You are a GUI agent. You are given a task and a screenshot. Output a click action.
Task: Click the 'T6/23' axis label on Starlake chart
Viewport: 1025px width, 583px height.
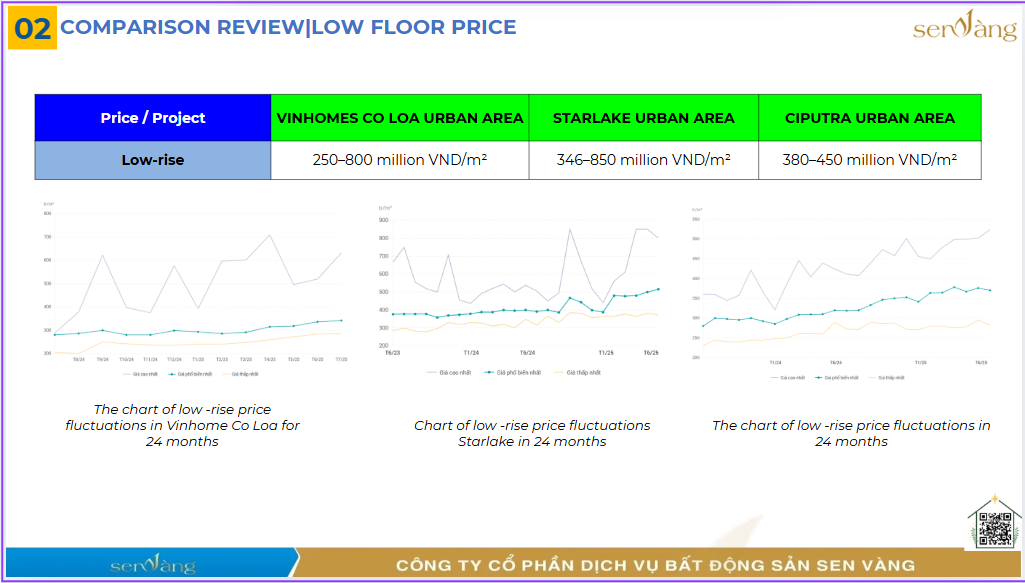(x=393, y=353)
